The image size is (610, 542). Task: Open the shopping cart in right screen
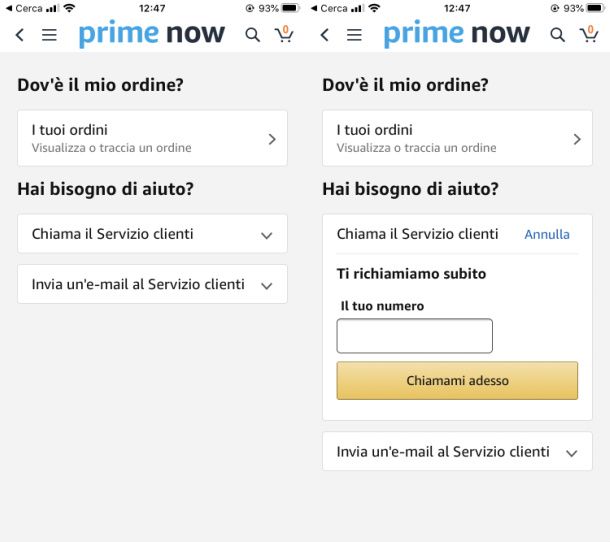589,35
